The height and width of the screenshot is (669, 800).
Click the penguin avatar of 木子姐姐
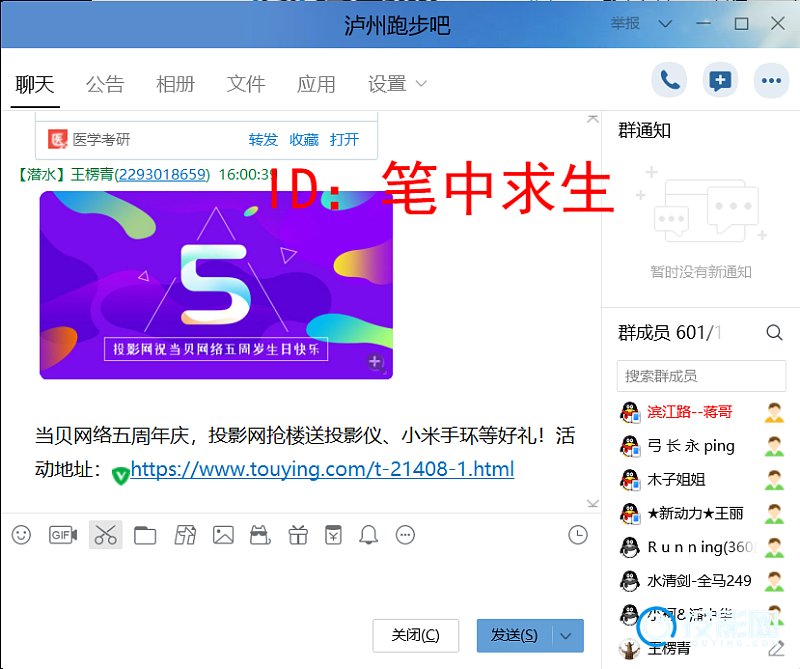click(x=630, y=480)
